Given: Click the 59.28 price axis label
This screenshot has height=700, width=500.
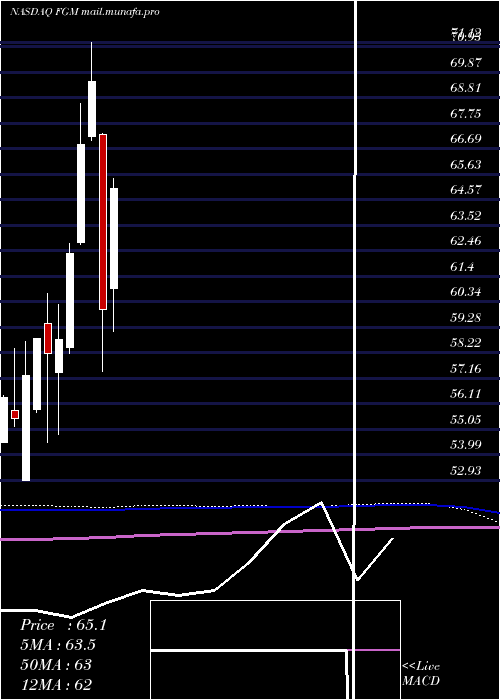Looking at the screenshot, I should click(466, 318).
